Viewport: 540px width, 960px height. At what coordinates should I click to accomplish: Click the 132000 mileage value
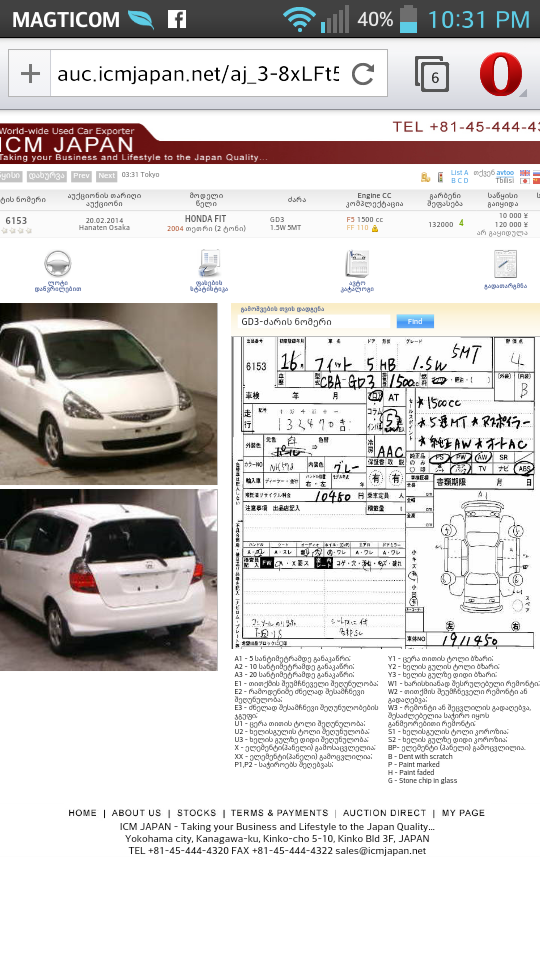(x=441, y=224)
